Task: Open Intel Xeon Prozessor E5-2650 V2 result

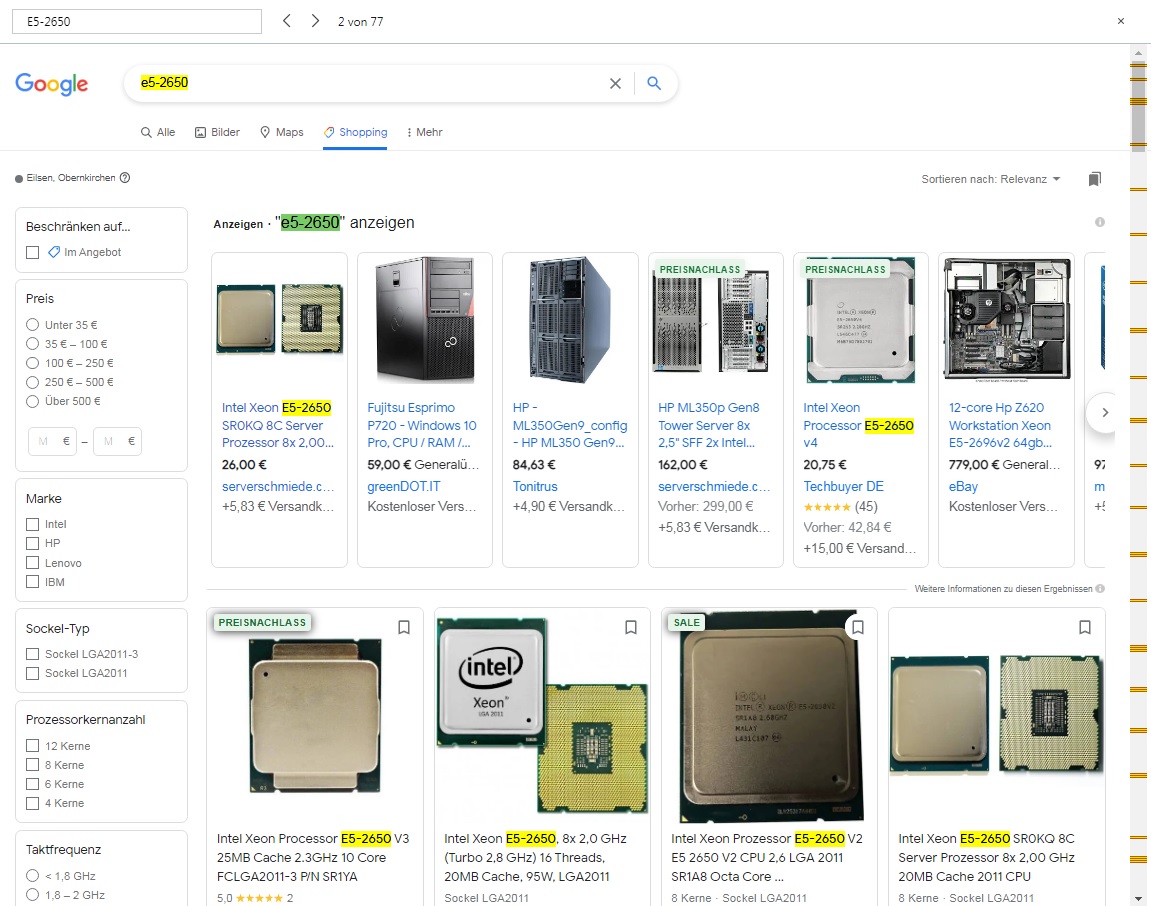Action: 766,857
